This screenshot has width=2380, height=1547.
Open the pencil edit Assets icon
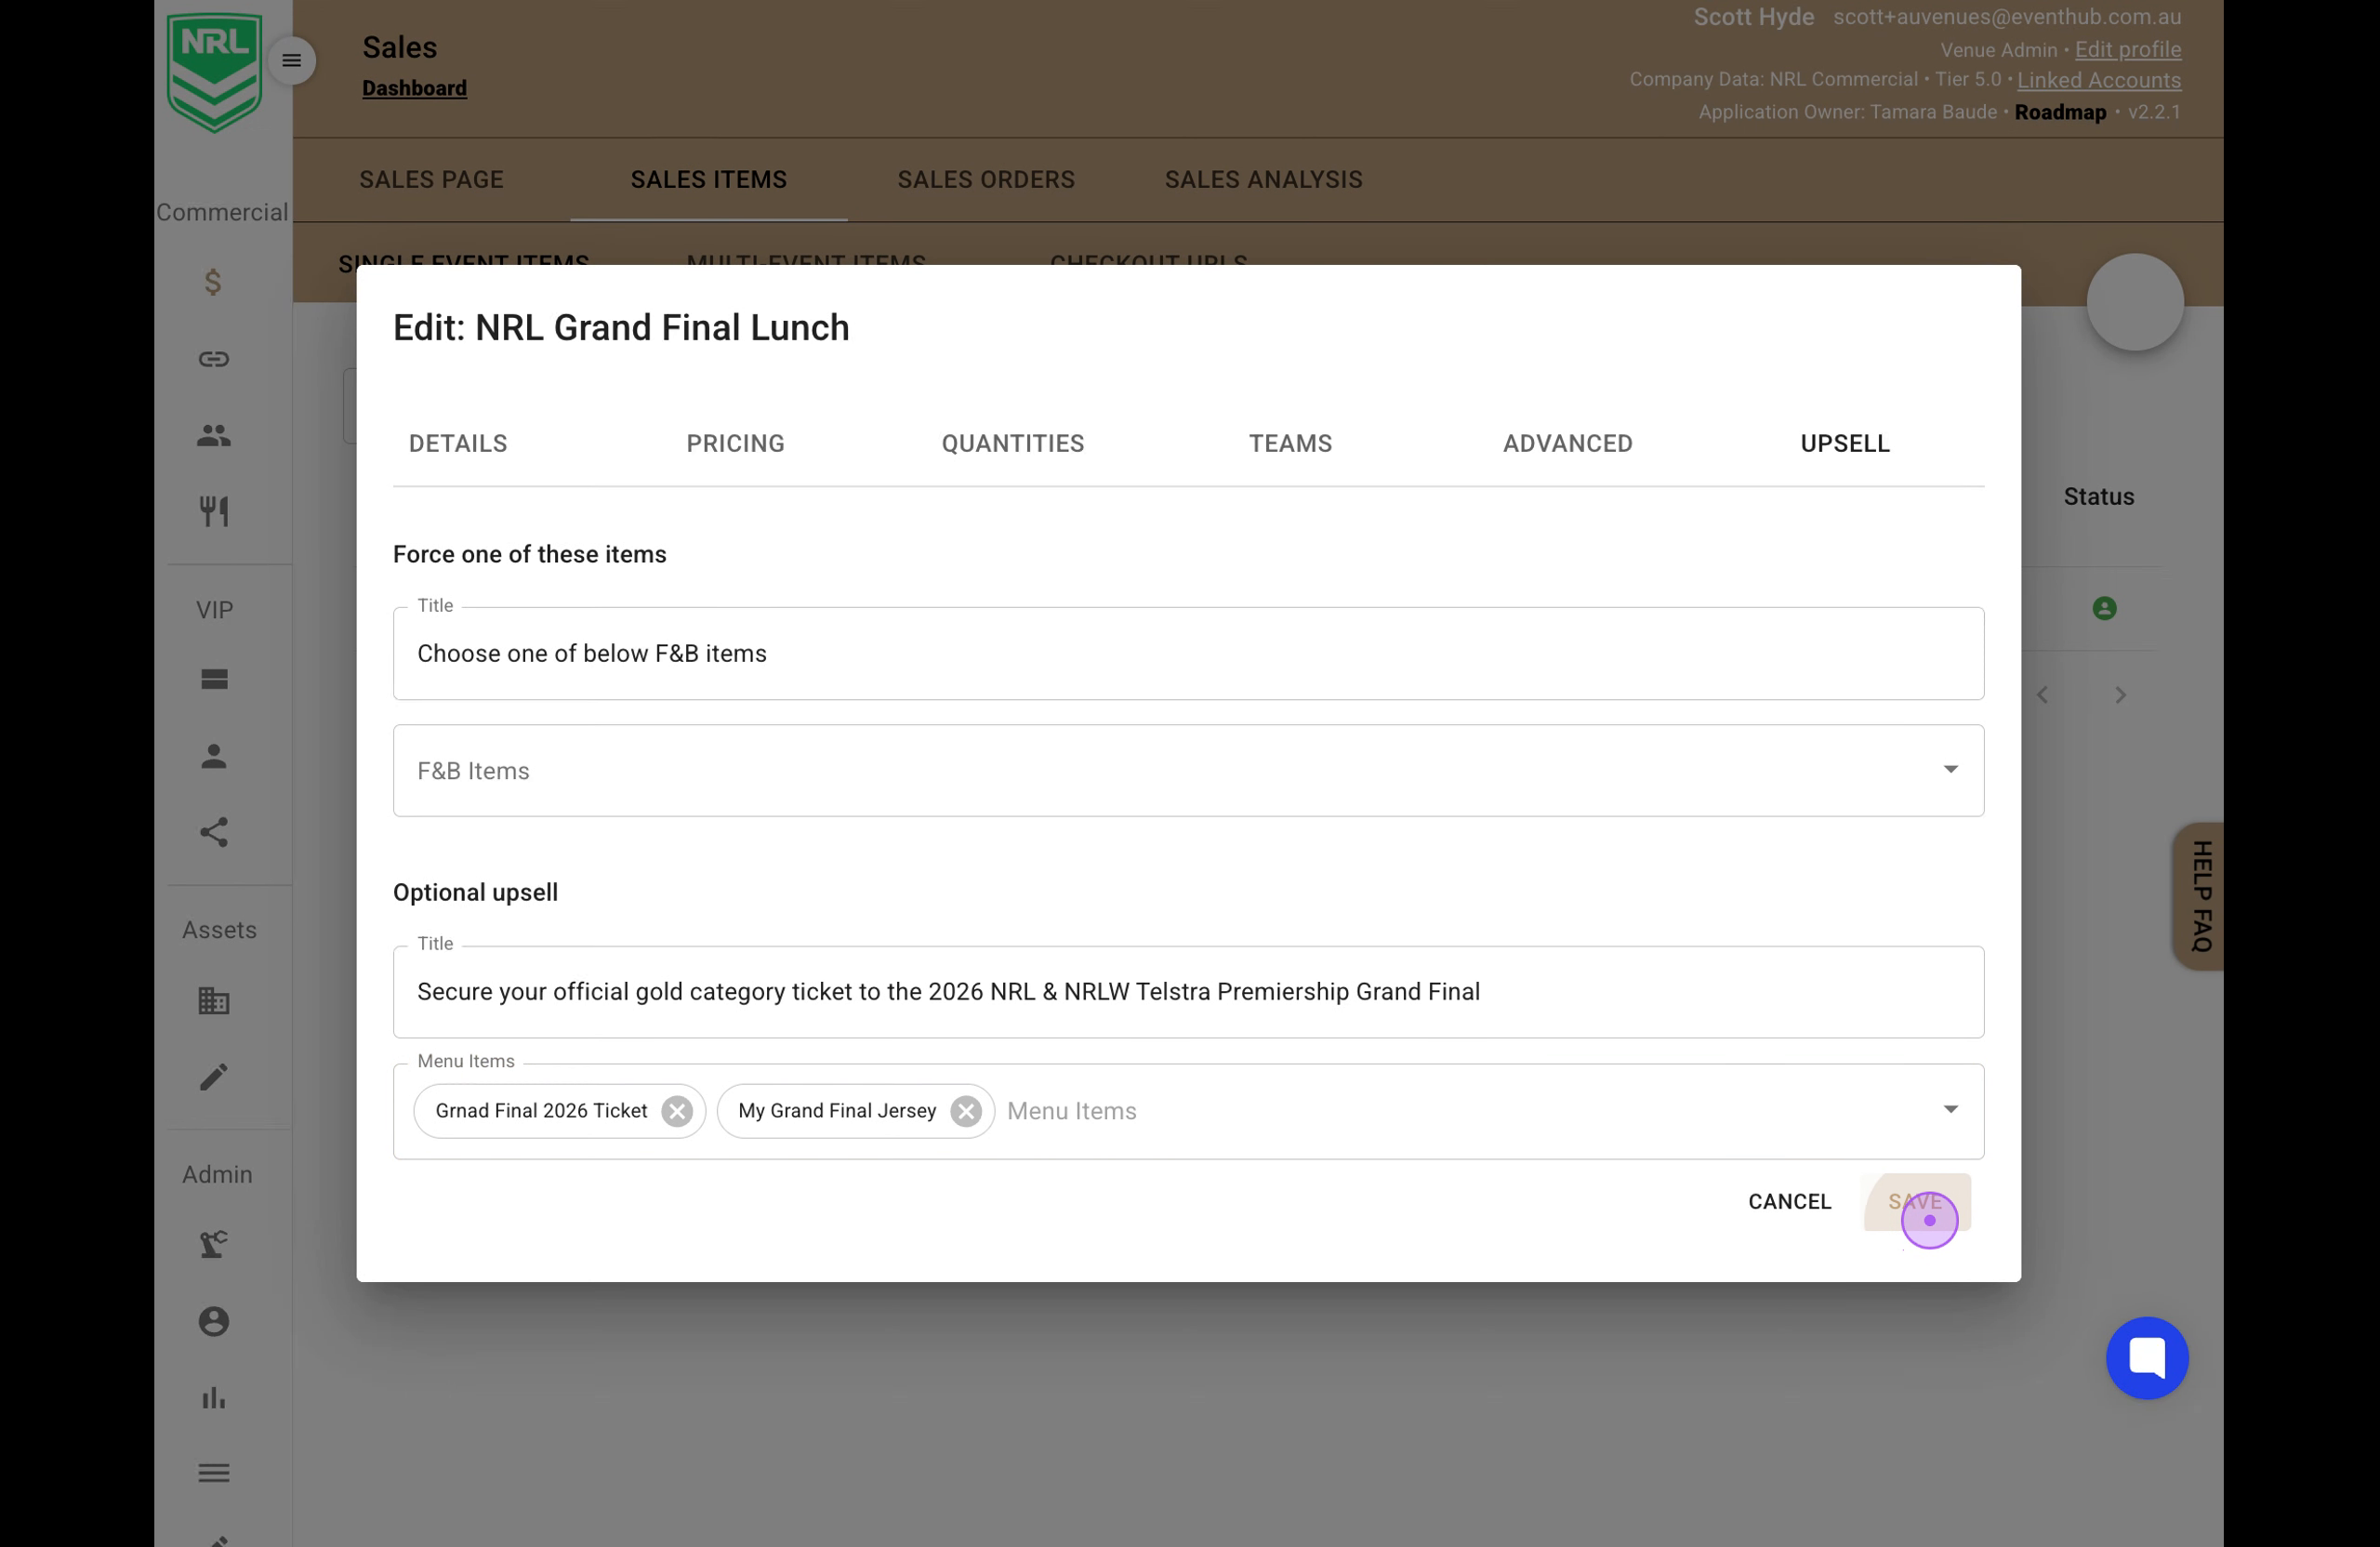click(214, 1077)
